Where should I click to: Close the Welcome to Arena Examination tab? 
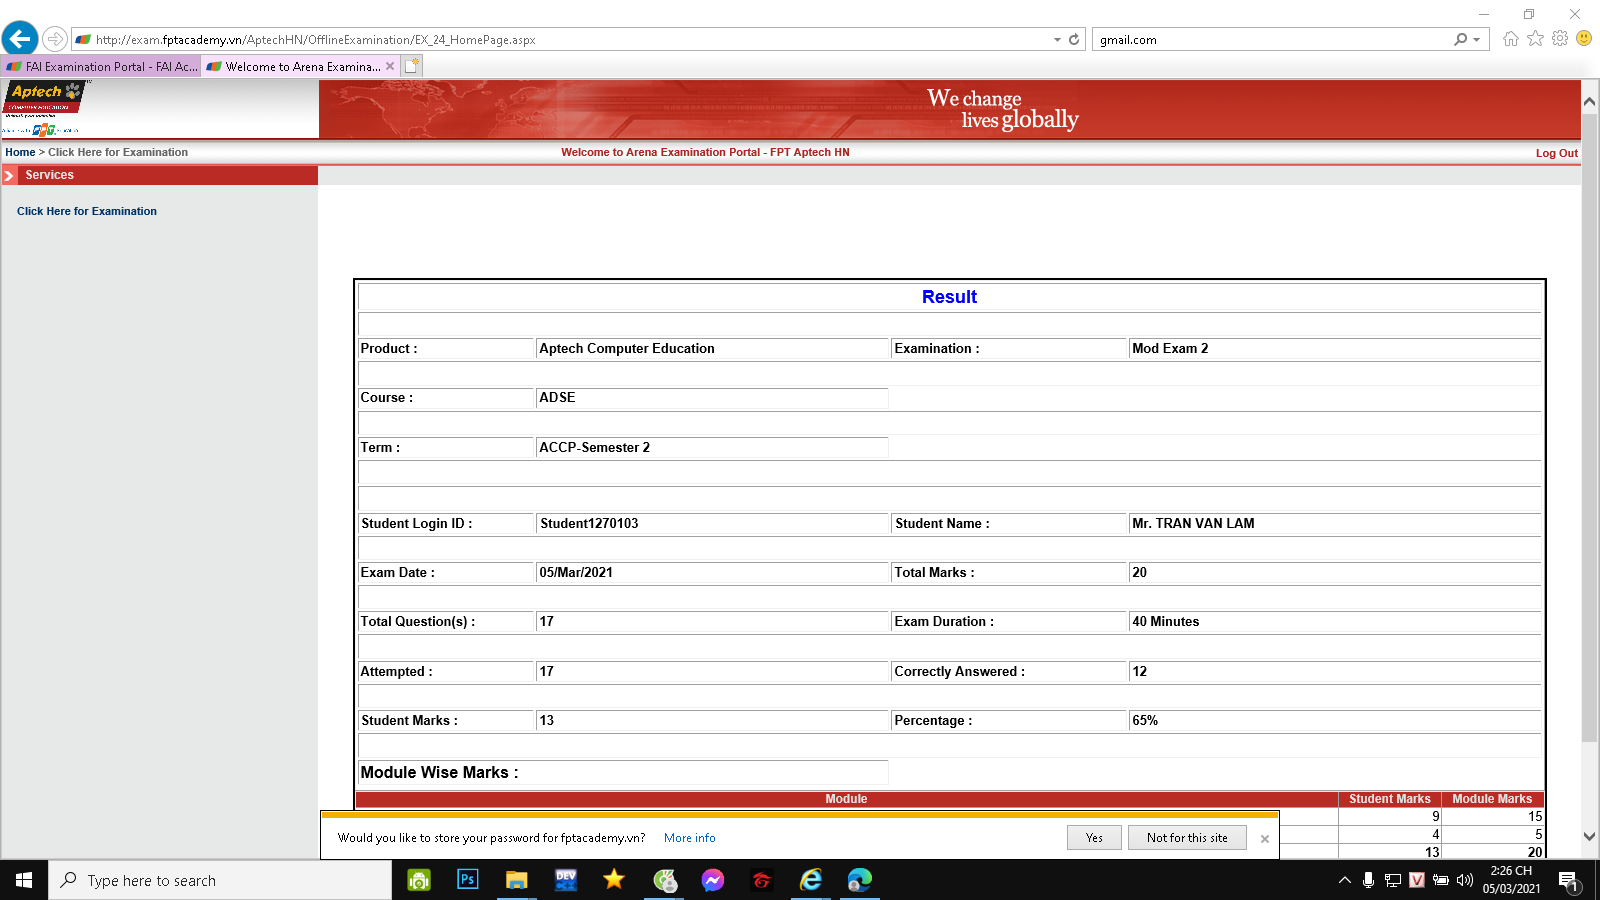coord(390,67)
